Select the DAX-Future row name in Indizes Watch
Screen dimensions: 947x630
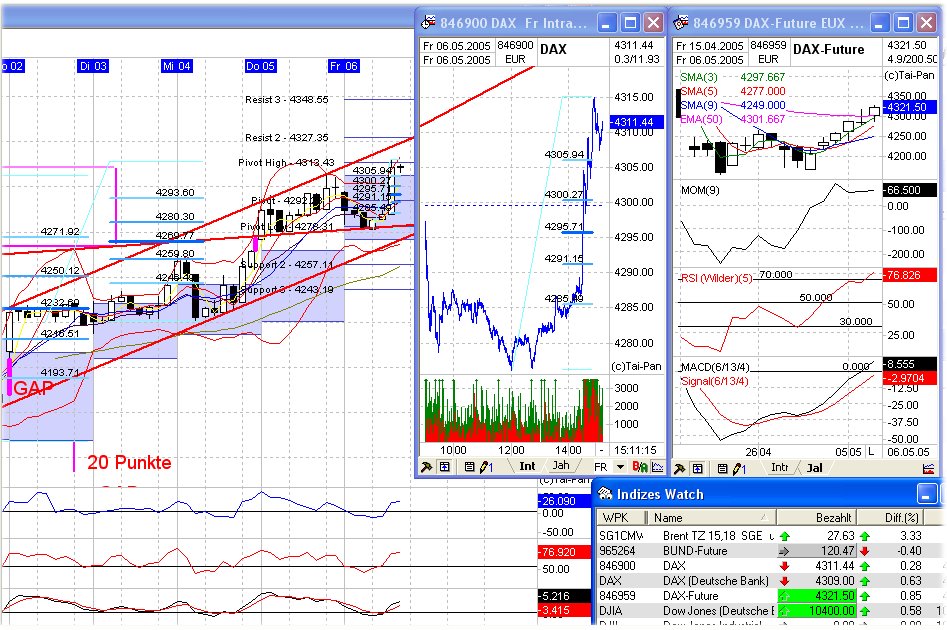[x=691, y=596]
